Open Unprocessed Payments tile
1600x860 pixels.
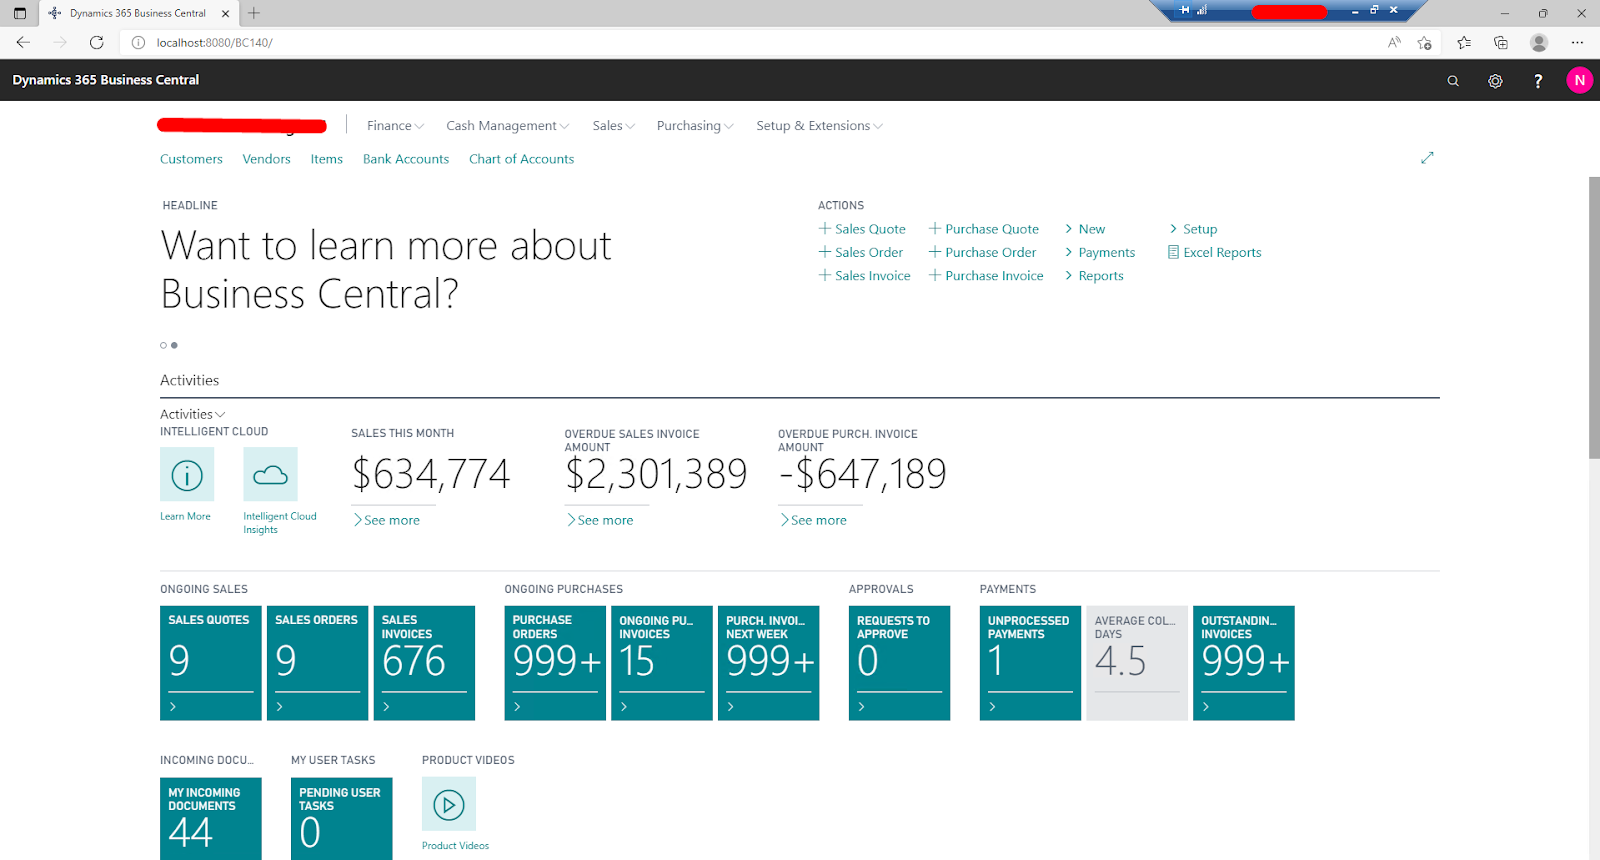click(1030, 663)
